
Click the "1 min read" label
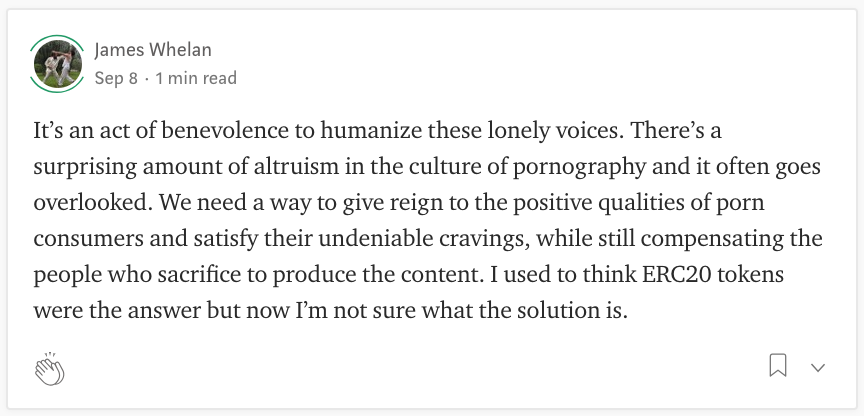click(196, 78)
